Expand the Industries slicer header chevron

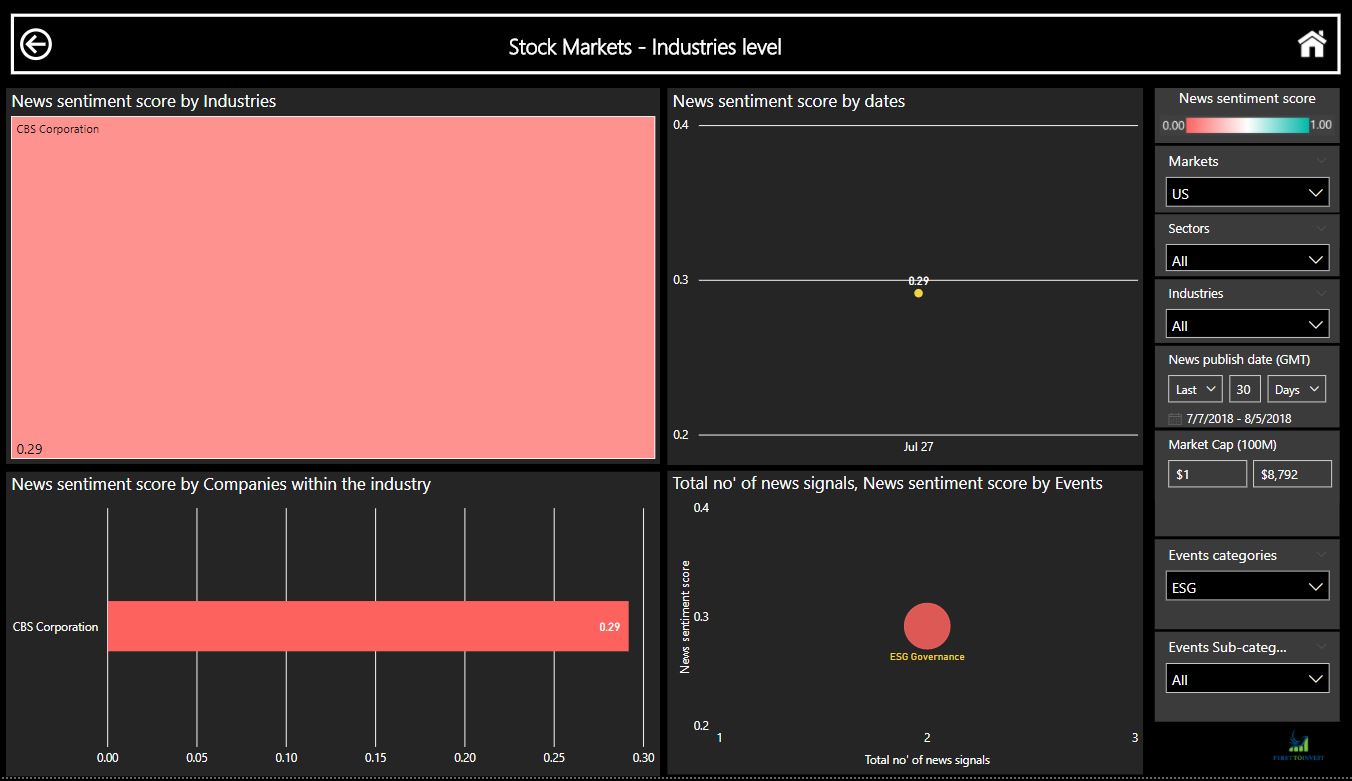pyautogui.click(x=1322, y=294)
